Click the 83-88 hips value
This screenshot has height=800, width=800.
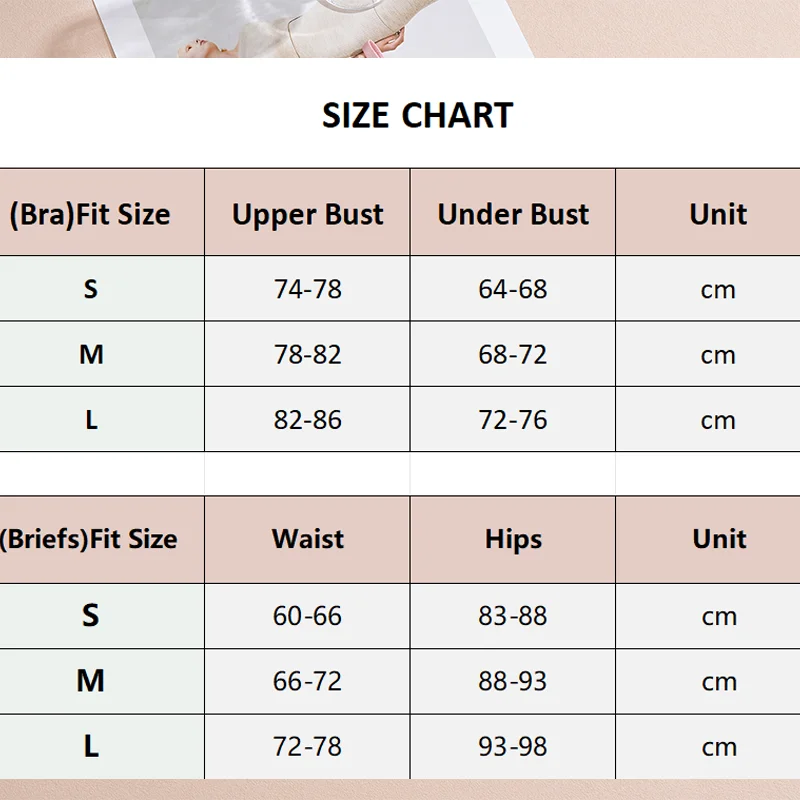click(x=513, y=616)
